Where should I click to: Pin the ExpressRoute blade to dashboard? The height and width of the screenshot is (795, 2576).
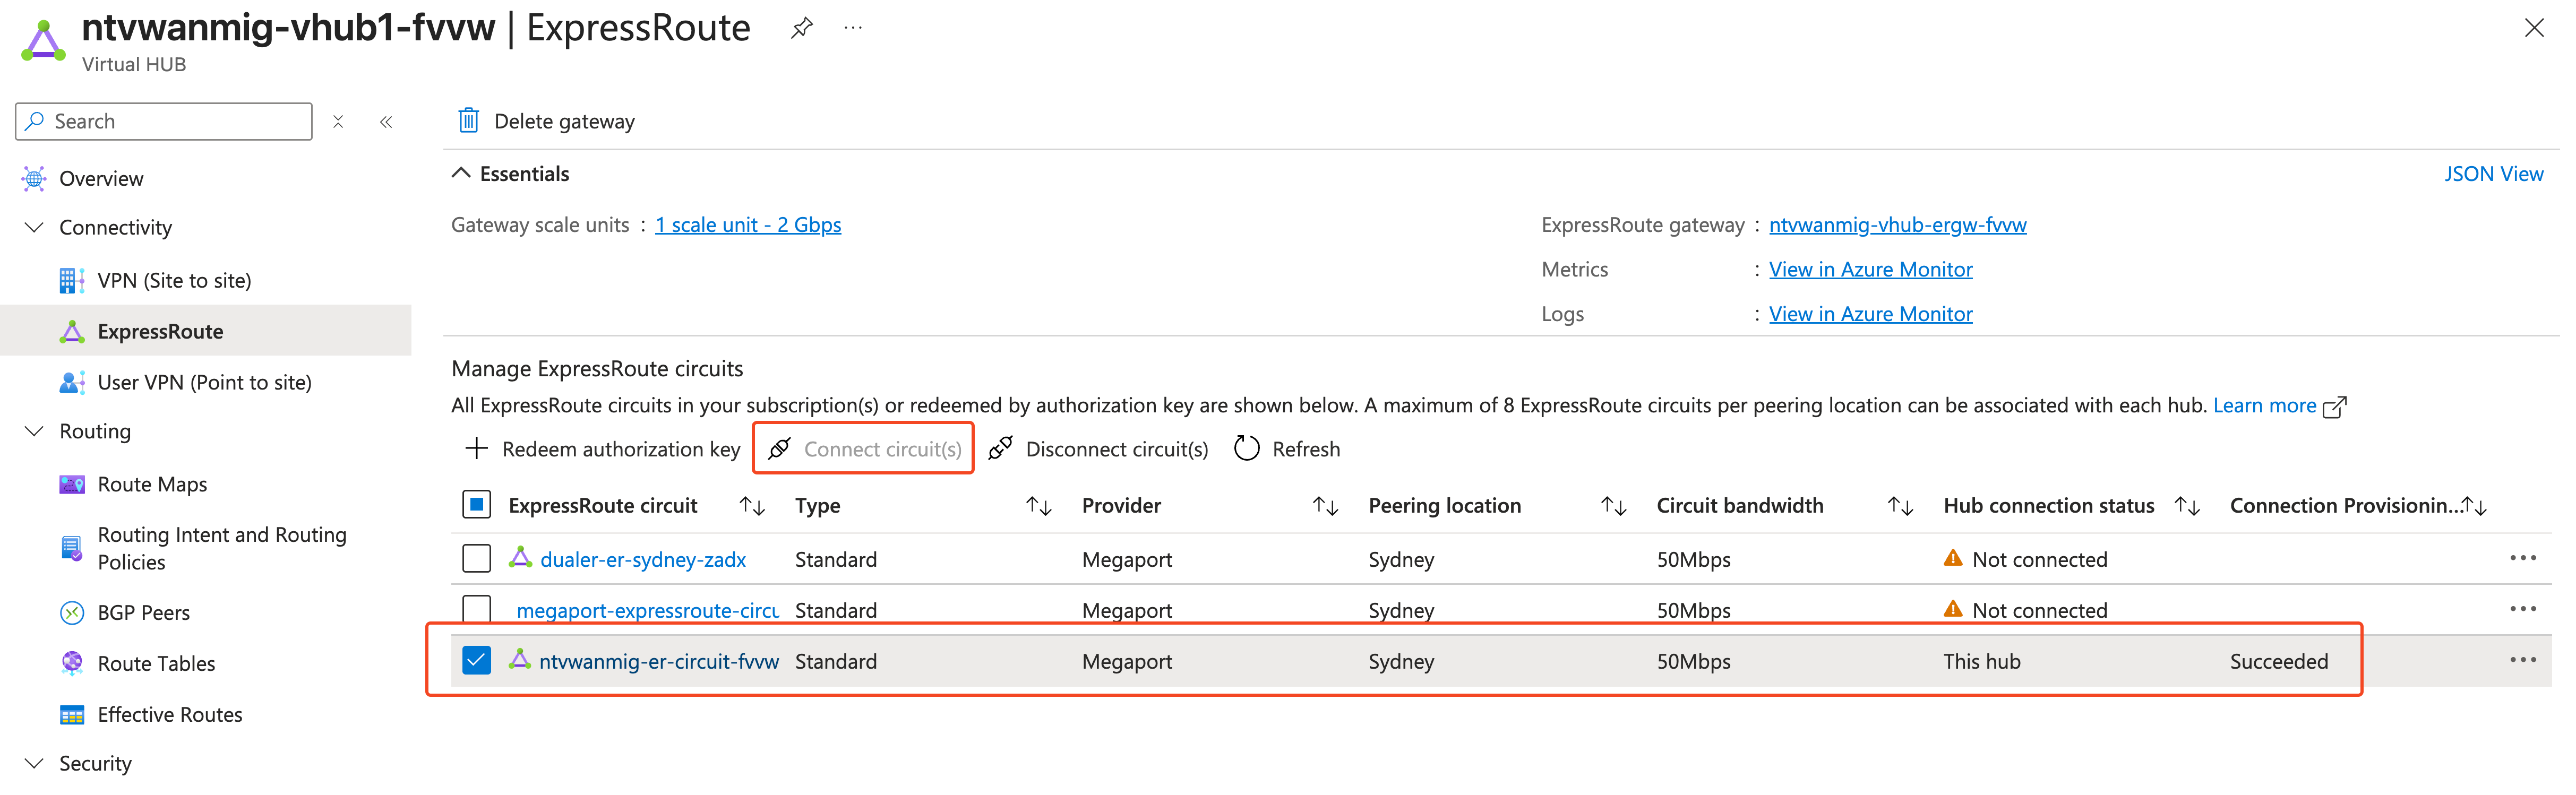tap(801, 28)
